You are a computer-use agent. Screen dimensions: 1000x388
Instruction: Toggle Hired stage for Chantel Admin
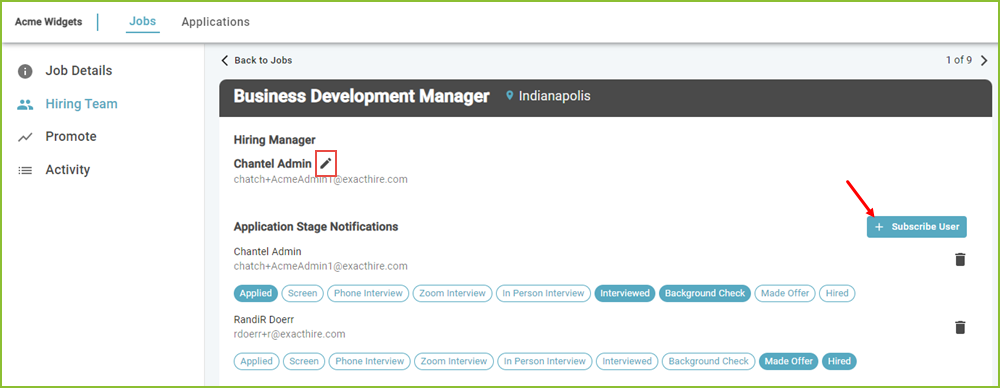click(x=837, y=294)
